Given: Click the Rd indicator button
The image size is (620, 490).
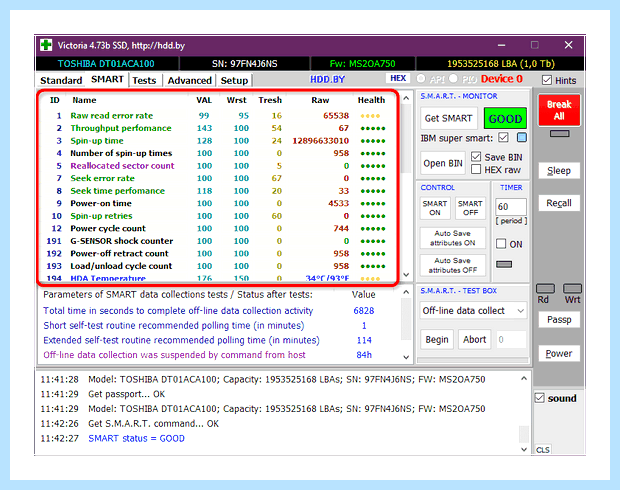Looking at the screenshot, I should point(545,289).
